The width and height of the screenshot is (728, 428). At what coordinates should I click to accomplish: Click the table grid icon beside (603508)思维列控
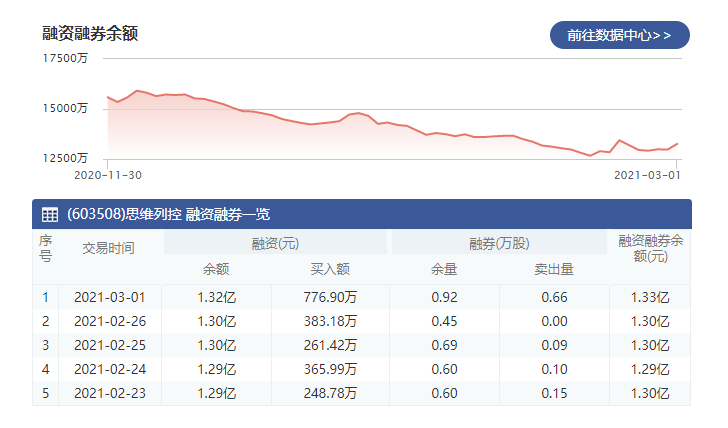point(50,214)
